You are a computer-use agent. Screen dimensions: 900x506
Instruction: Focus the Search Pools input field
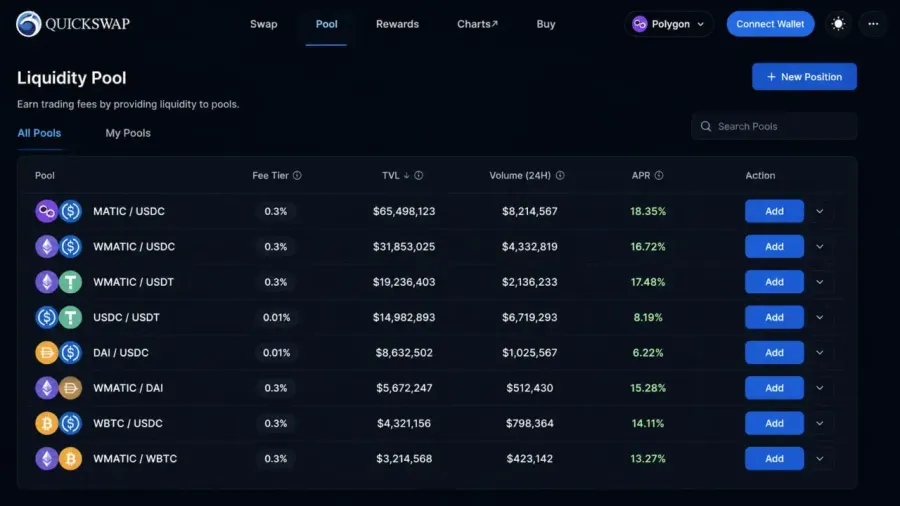pyautogui.click(x=774, y=126)
